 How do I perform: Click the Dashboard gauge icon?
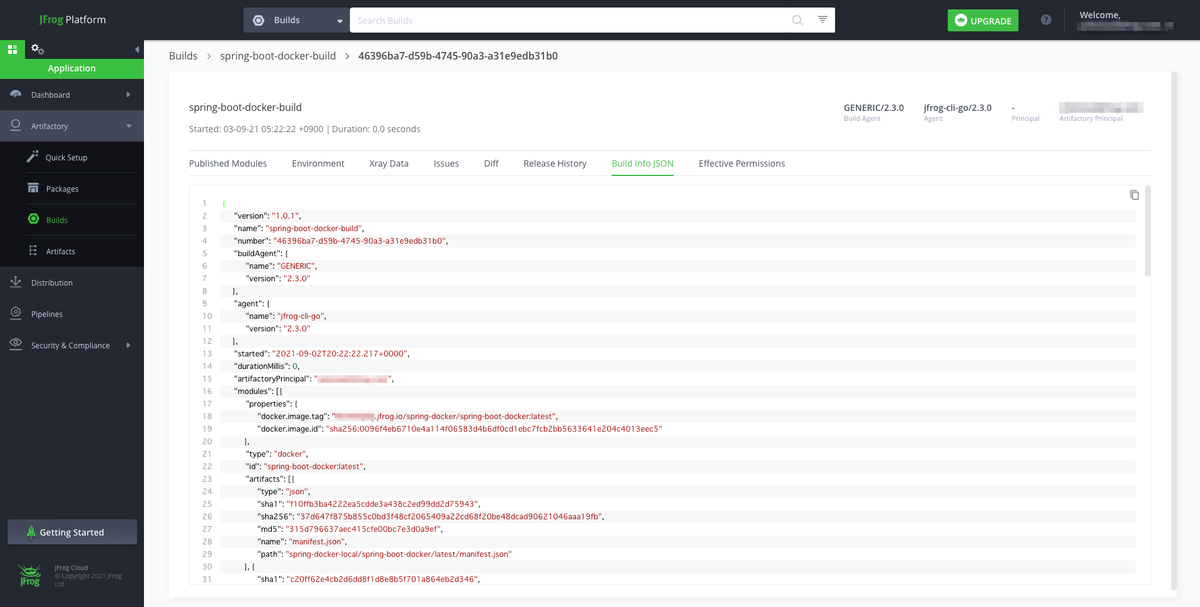coord(16,94)
